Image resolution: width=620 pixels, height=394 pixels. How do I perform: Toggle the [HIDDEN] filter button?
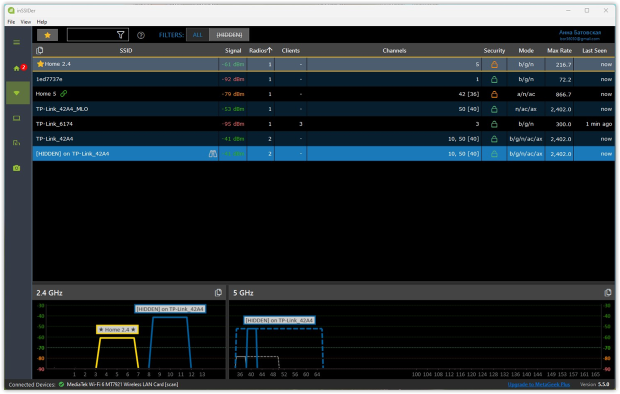coord(229,35)
